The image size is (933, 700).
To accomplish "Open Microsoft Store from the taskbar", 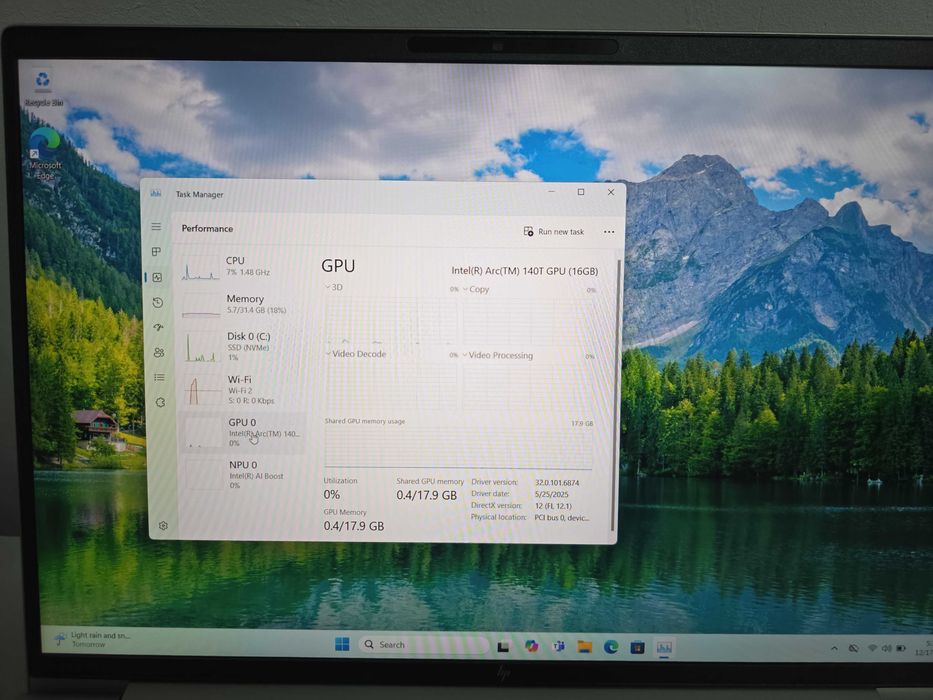I will click(x=637, y=647).
